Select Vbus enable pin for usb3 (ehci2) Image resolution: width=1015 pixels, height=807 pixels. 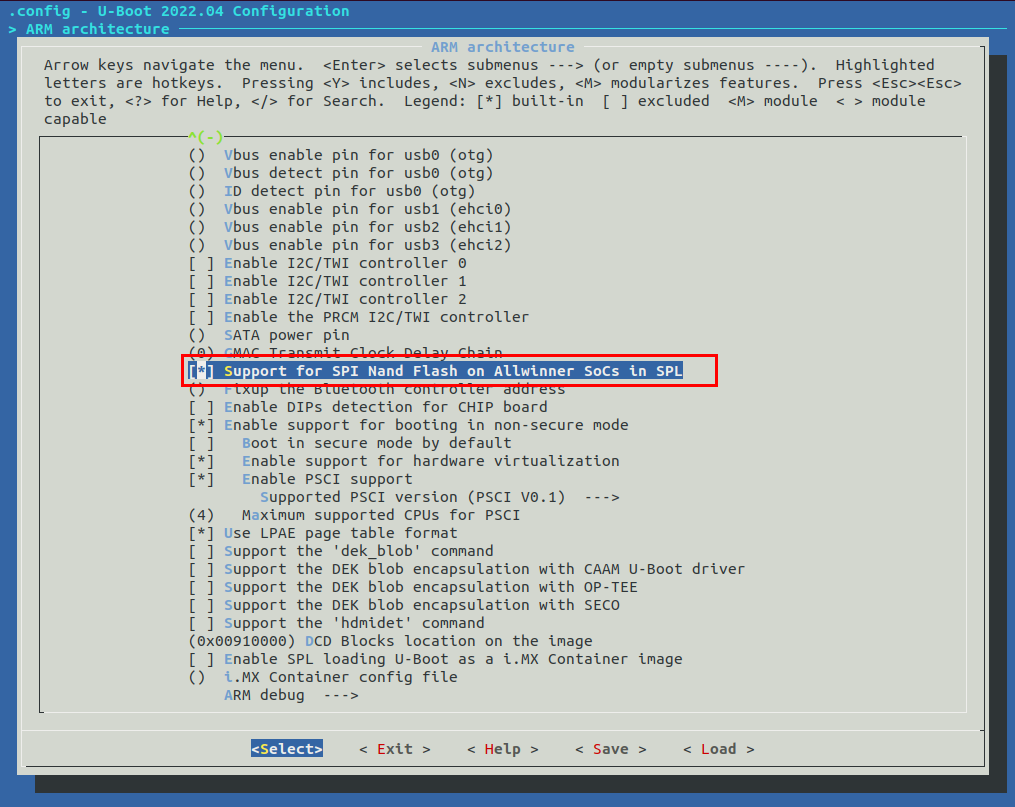[350, 245]
